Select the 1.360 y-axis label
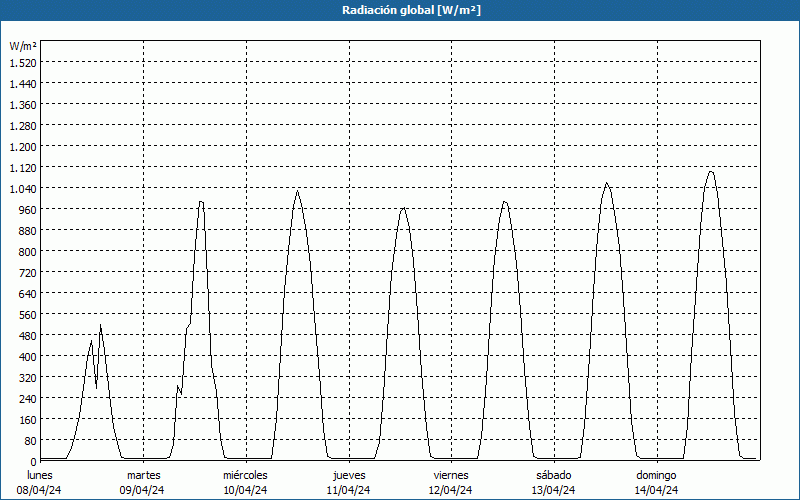This screenshot has height=500, width=800. coord(23,105)
